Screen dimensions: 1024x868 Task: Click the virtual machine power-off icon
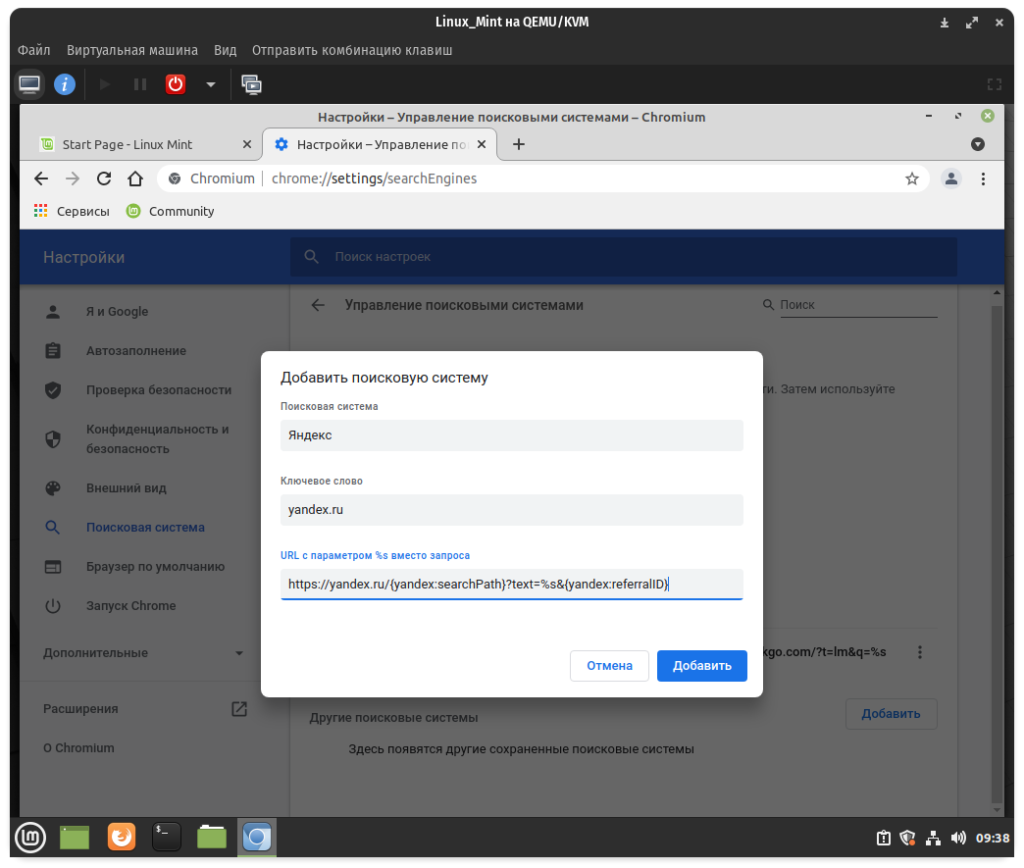(x=175, y=84)
